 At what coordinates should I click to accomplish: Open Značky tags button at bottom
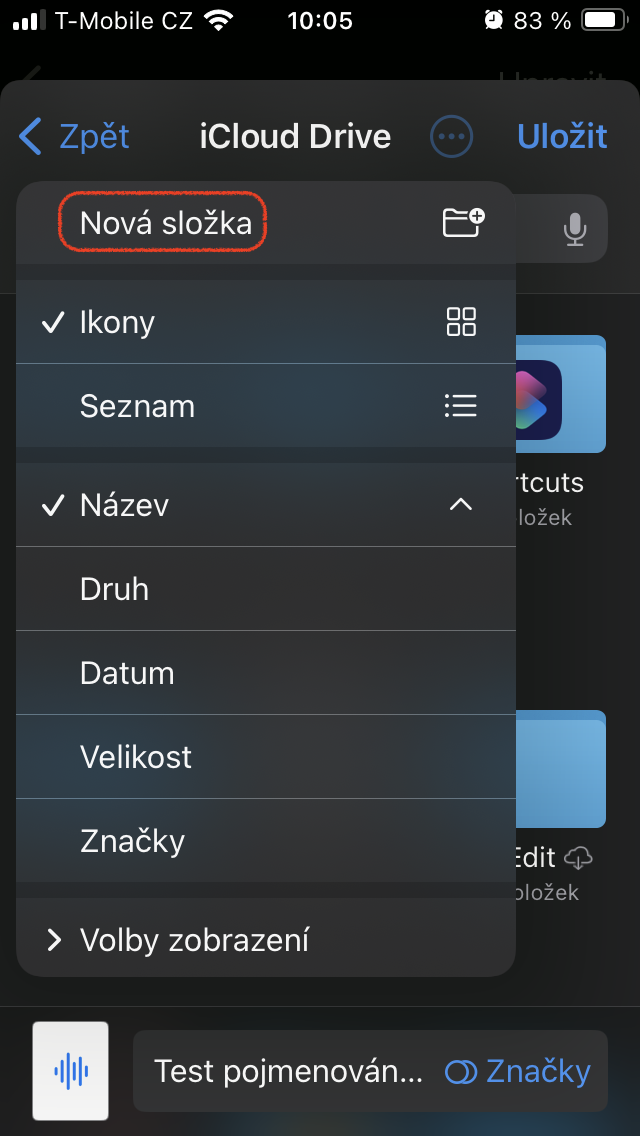[x=518, y=1072]
